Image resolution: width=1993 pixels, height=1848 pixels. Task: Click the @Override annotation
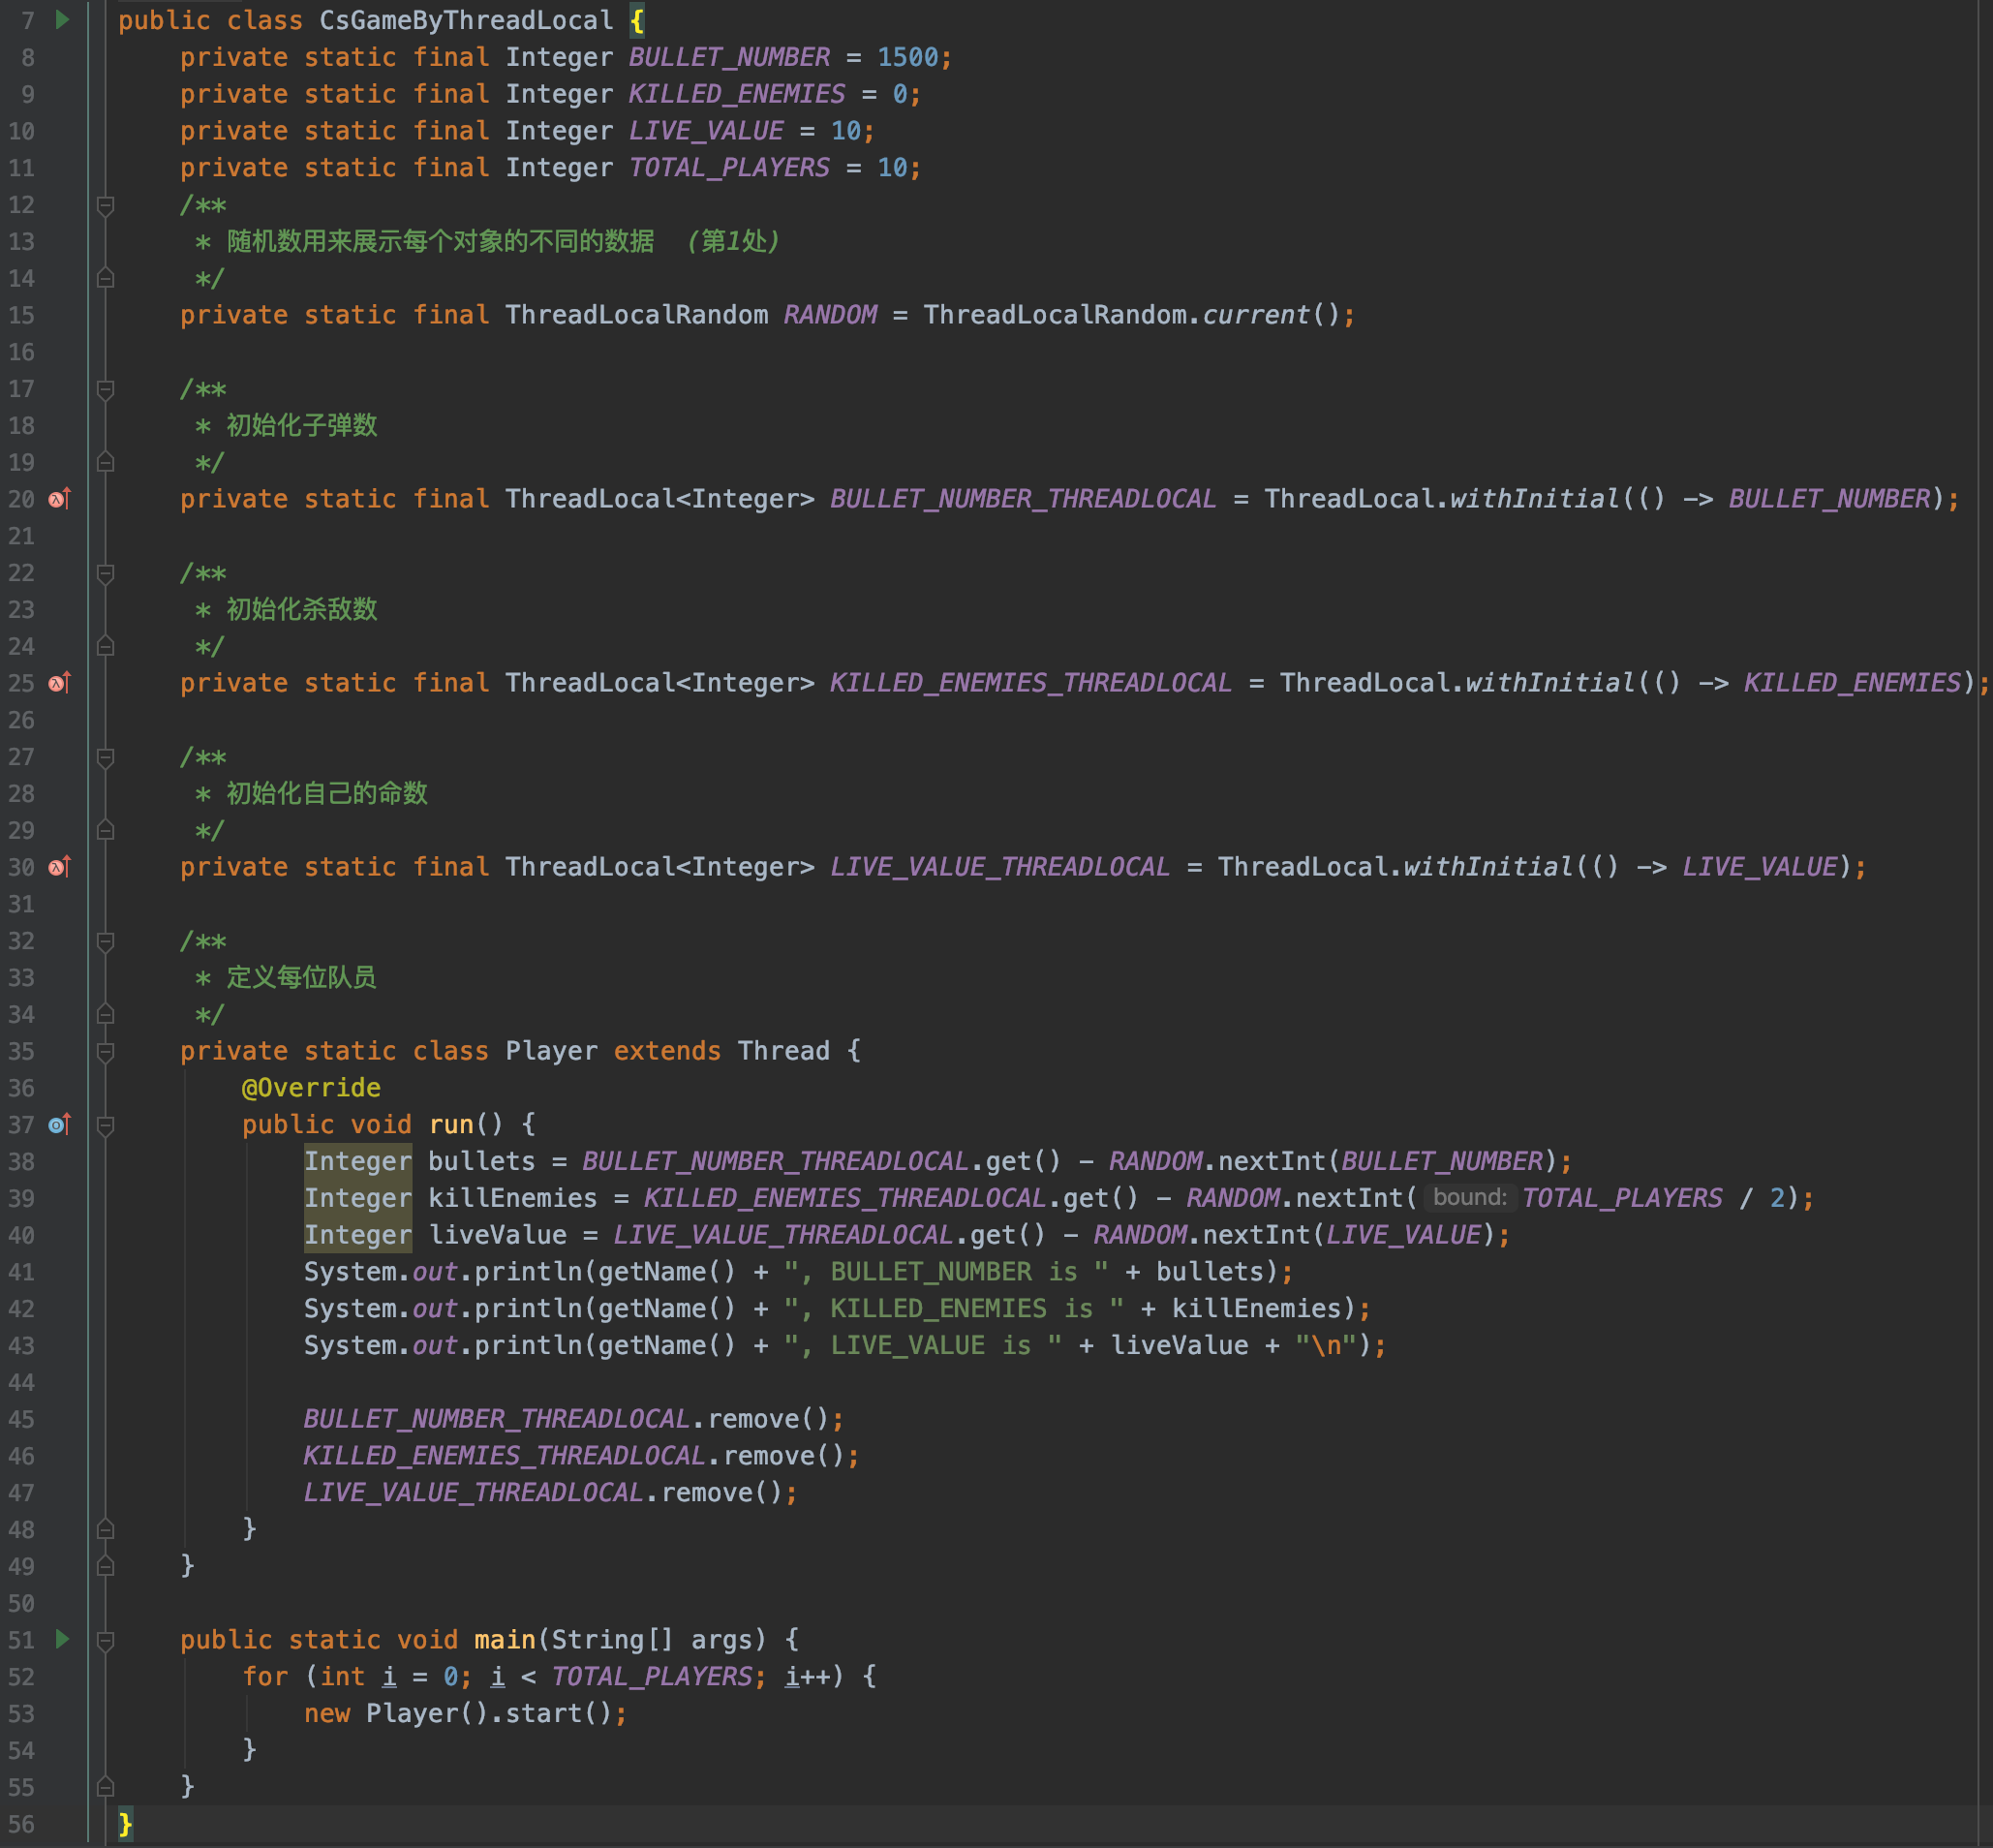tap(311, 1087)
